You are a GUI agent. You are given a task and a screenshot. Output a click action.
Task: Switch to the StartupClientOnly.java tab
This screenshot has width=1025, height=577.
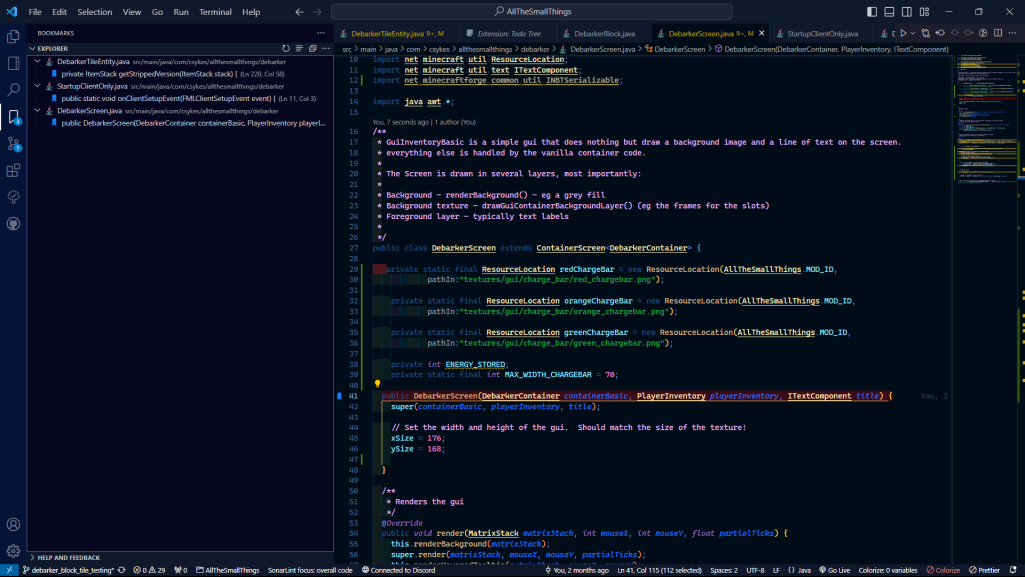click(822, 33)
